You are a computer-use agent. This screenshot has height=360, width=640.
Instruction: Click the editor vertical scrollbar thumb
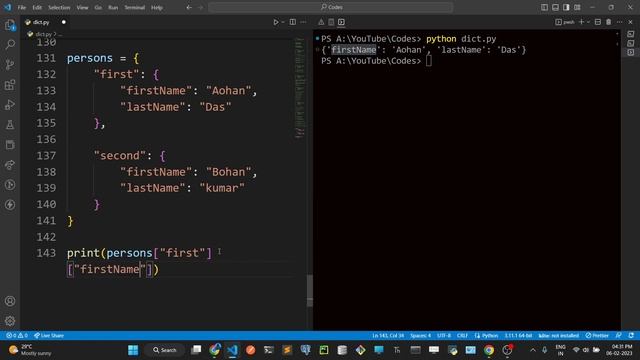[x=310, y=290]
